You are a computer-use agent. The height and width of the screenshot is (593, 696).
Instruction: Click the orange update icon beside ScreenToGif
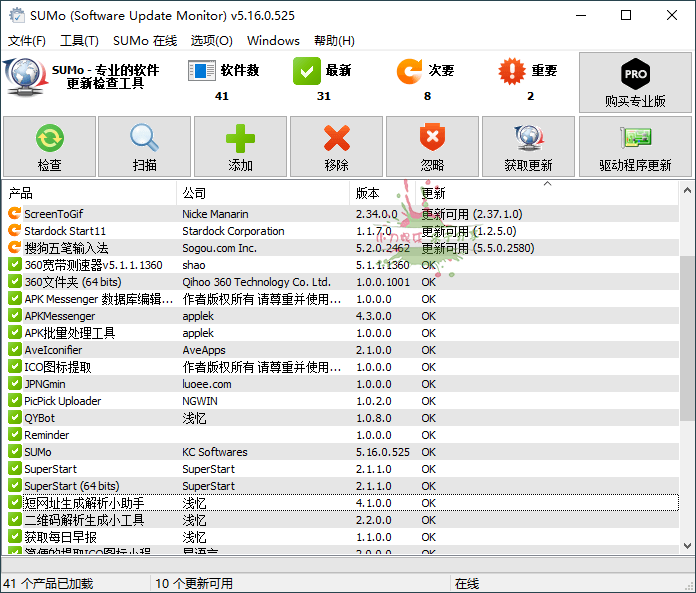(x=14, y=214)
